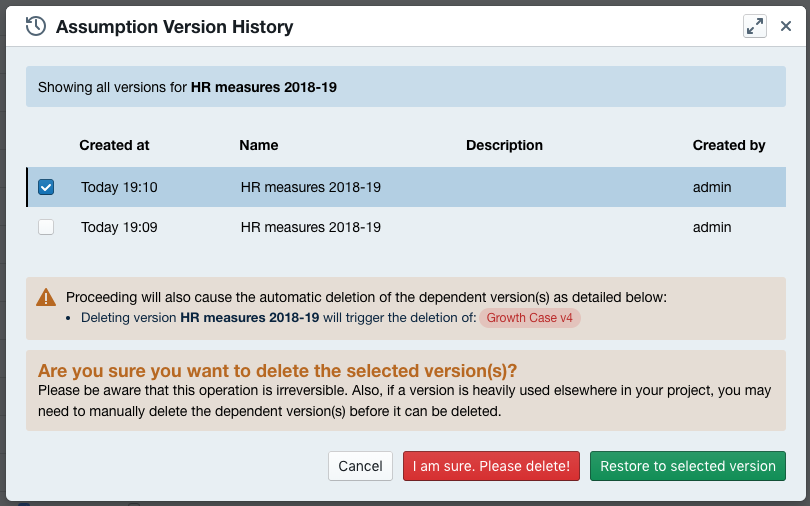Select the HR measures name in 19:10 row
Image resolution: width=810 pixels, height=506 pixels.
click(x=310, y=187)
